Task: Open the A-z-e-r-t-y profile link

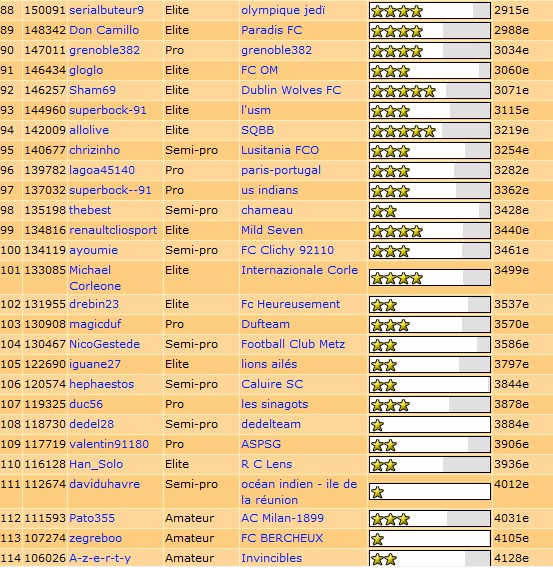Action: [x=100, y=558]
